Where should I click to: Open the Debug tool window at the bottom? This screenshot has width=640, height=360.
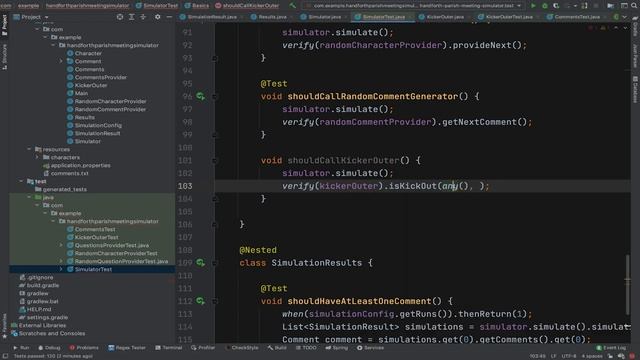tap(49, 348)
